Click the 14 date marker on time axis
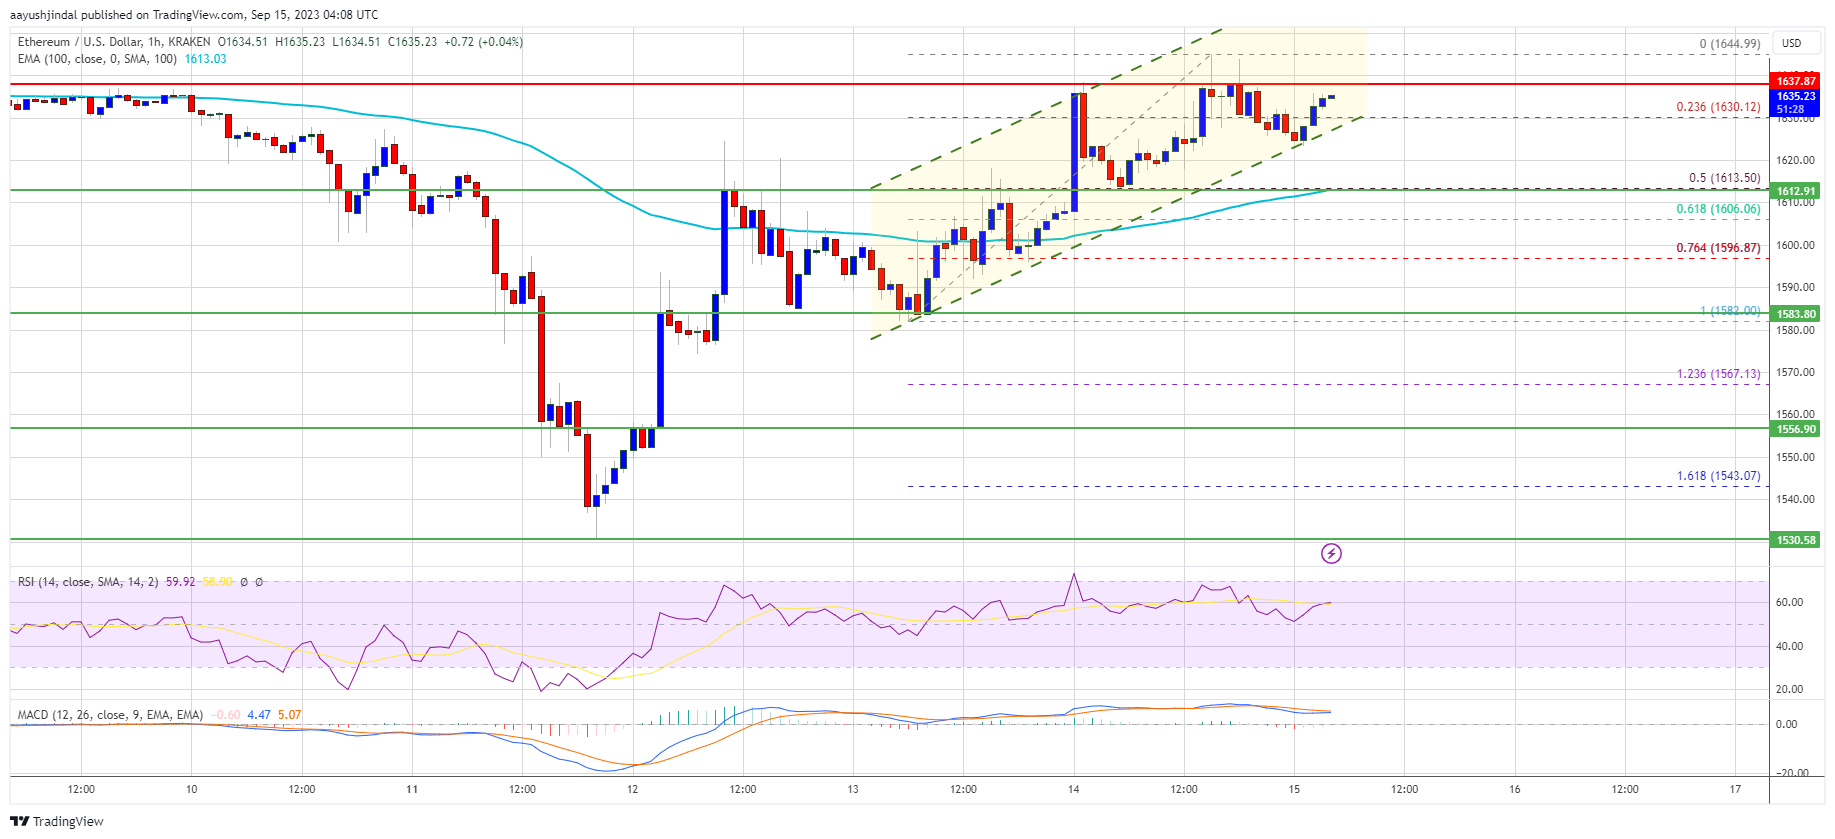 coord(1073,789)
